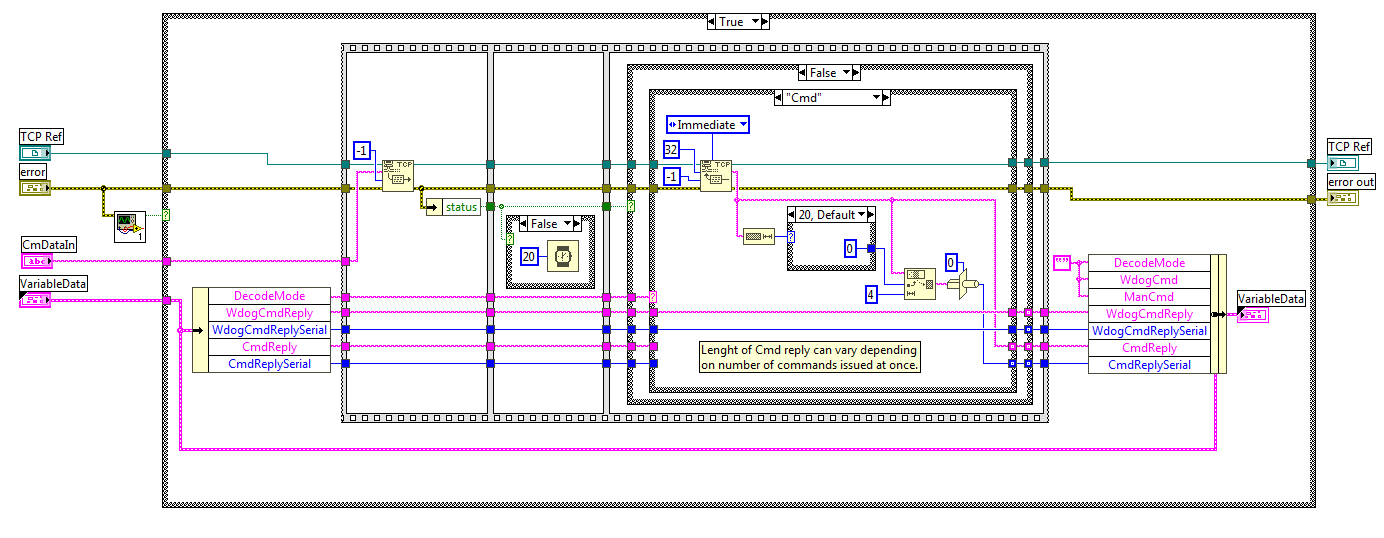
Task: Open the "Cmd" case selector dropdown
Action: coord(877,97)
